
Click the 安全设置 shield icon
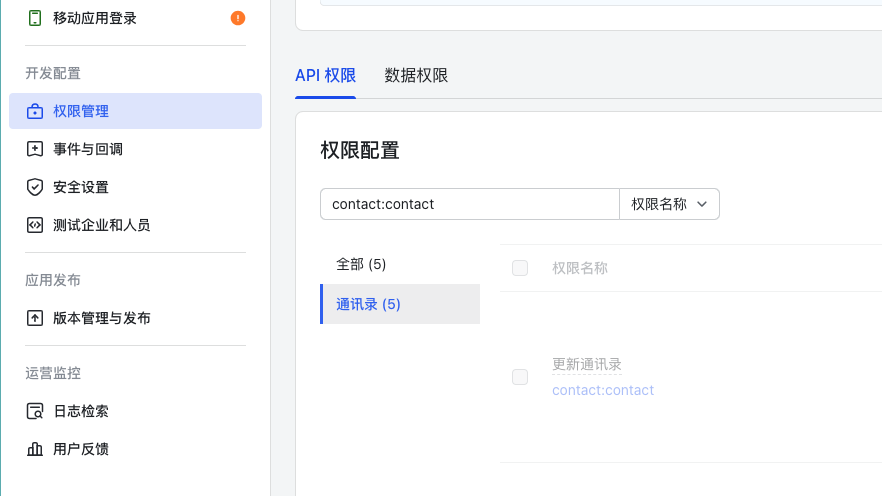pos(35,187)
